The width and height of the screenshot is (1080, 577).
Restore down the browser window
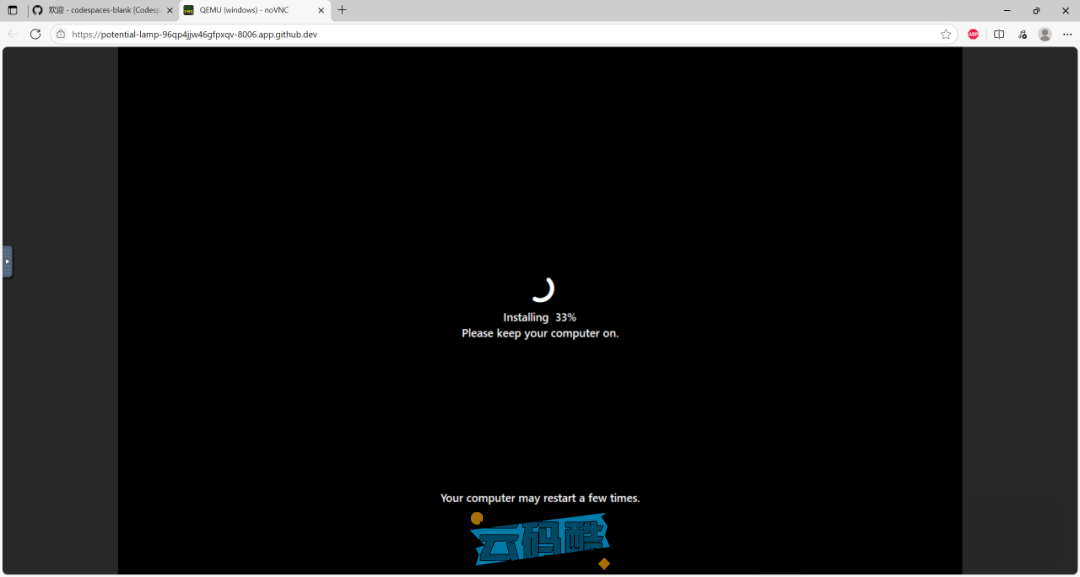point(1036,10)
